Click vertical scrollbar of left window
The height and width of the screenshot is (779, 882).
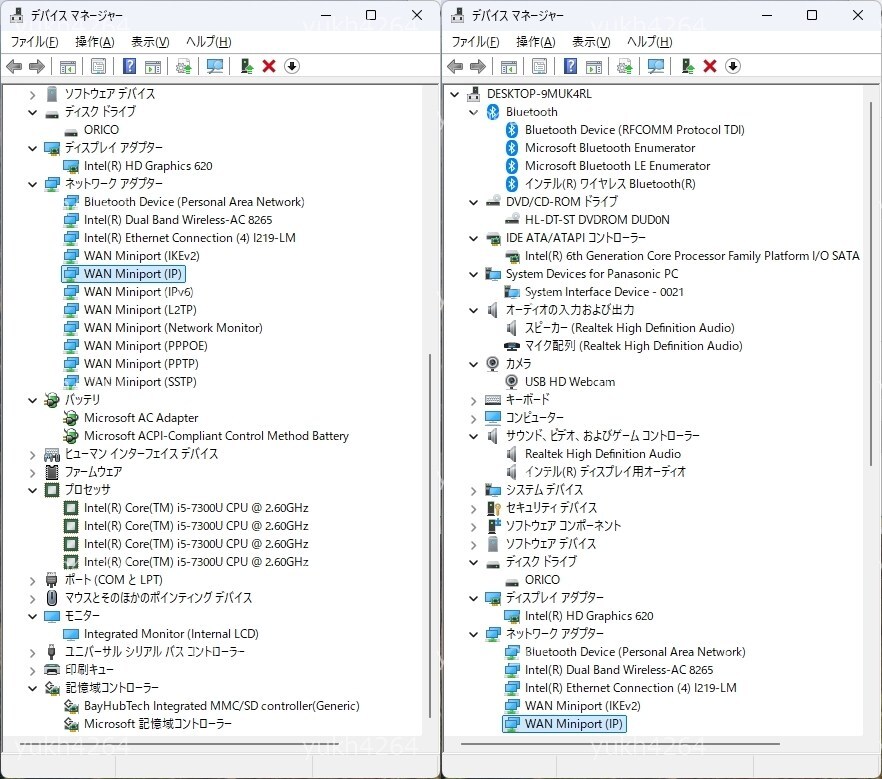(x=430, y=535)
